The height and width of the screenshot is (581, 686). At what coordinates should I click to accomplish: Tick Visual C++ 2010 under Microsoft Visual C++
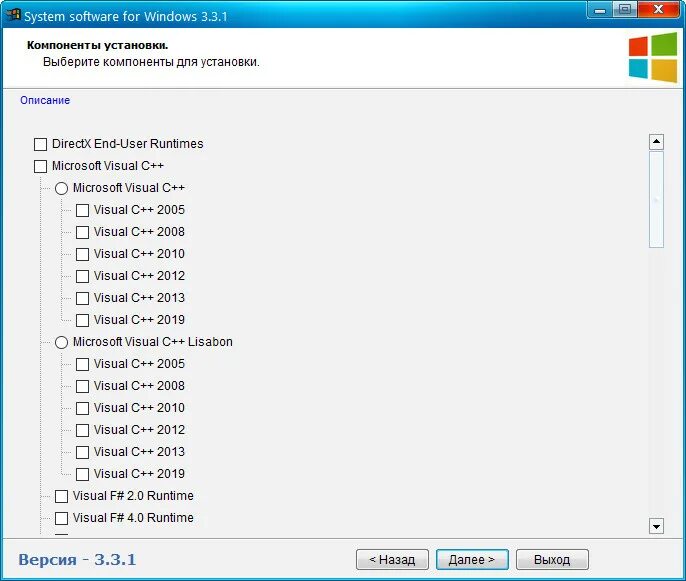[x=82, y=254]
